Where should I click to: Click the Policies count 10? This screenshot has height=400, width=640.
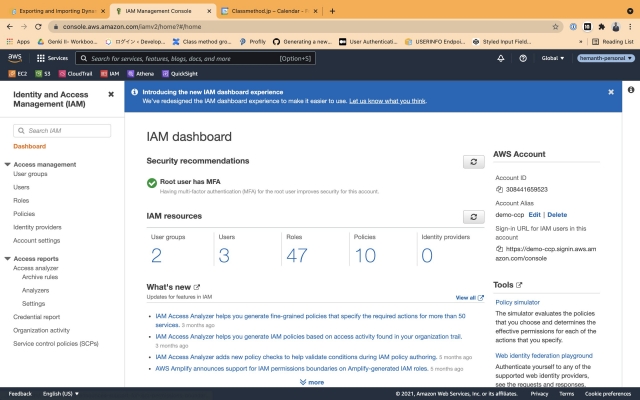click(365, 256)
